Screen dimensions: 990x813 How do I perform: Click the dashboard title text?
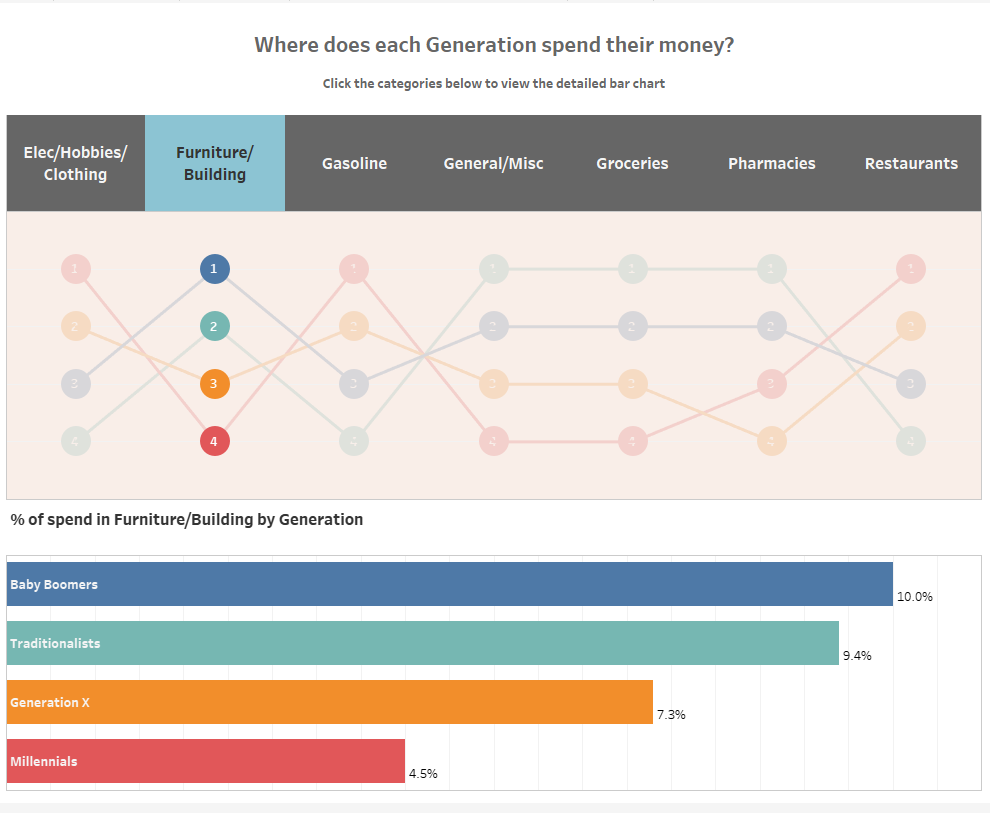[495, 44]
